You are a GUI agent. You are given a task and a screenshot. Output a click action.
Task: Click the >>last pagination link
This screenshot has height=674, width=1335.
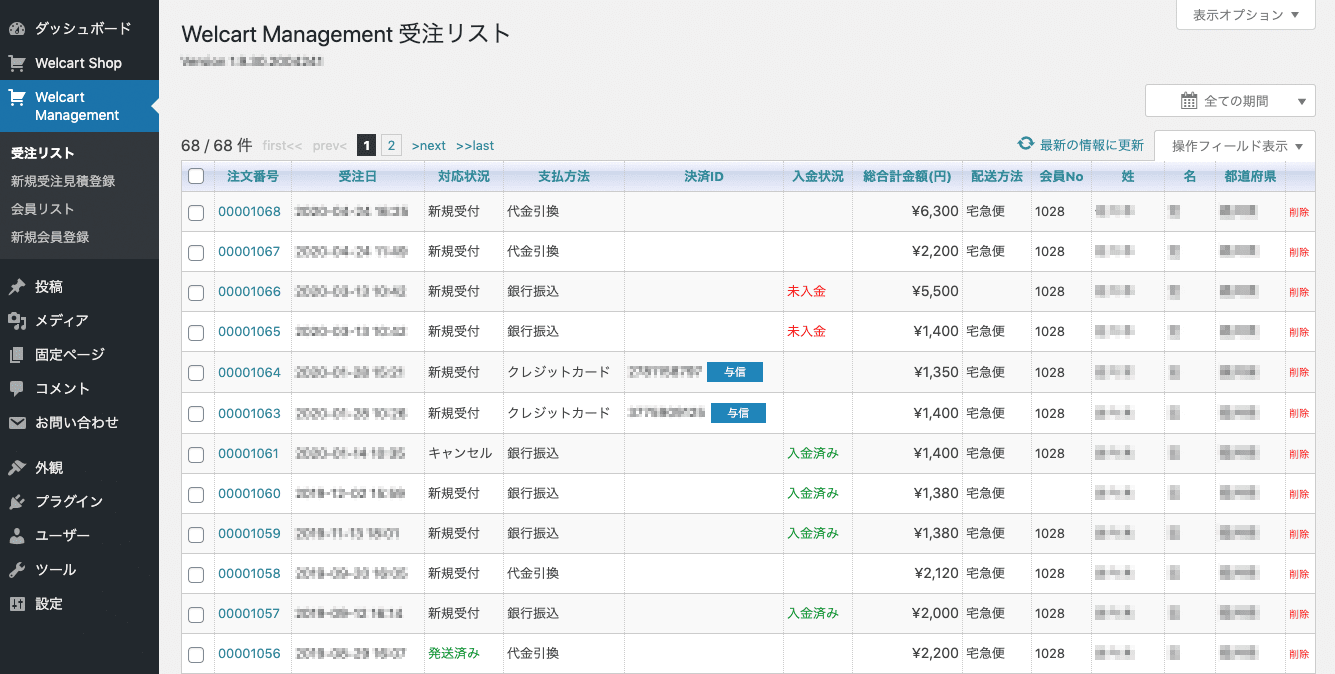[475, 146]
